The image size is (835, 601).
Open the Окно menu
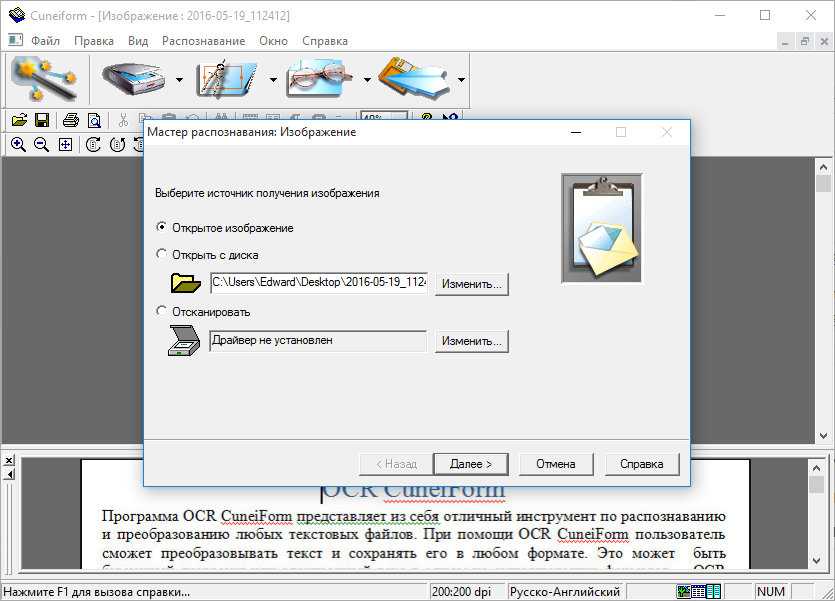coord(273,41)
